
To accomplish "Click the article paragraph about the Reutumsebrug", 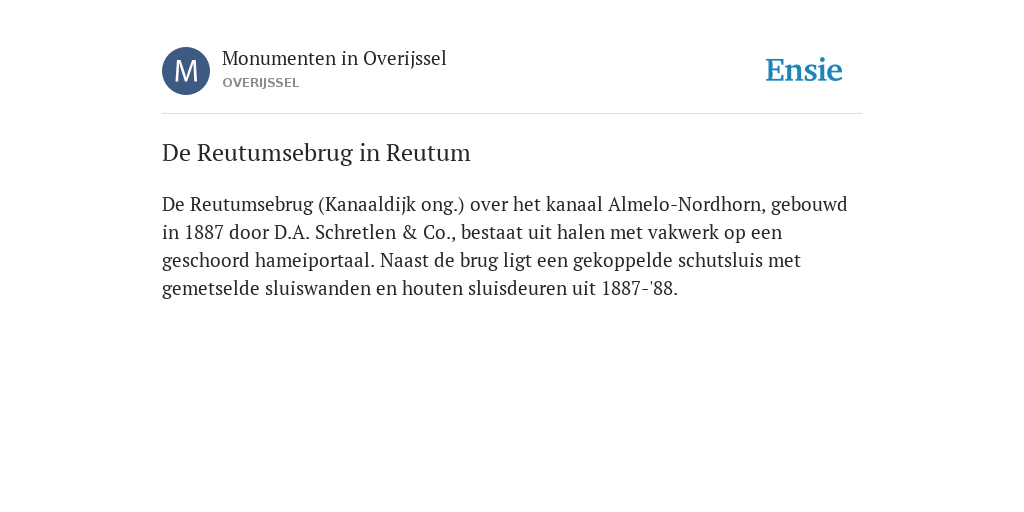I will pyautogui.click(x=505, y=246).
